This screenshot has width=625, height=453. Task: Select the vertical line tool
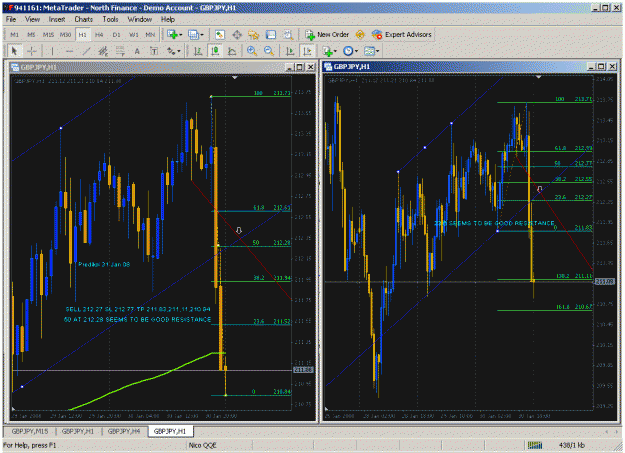pyautogui.click(x=52, y=51)
